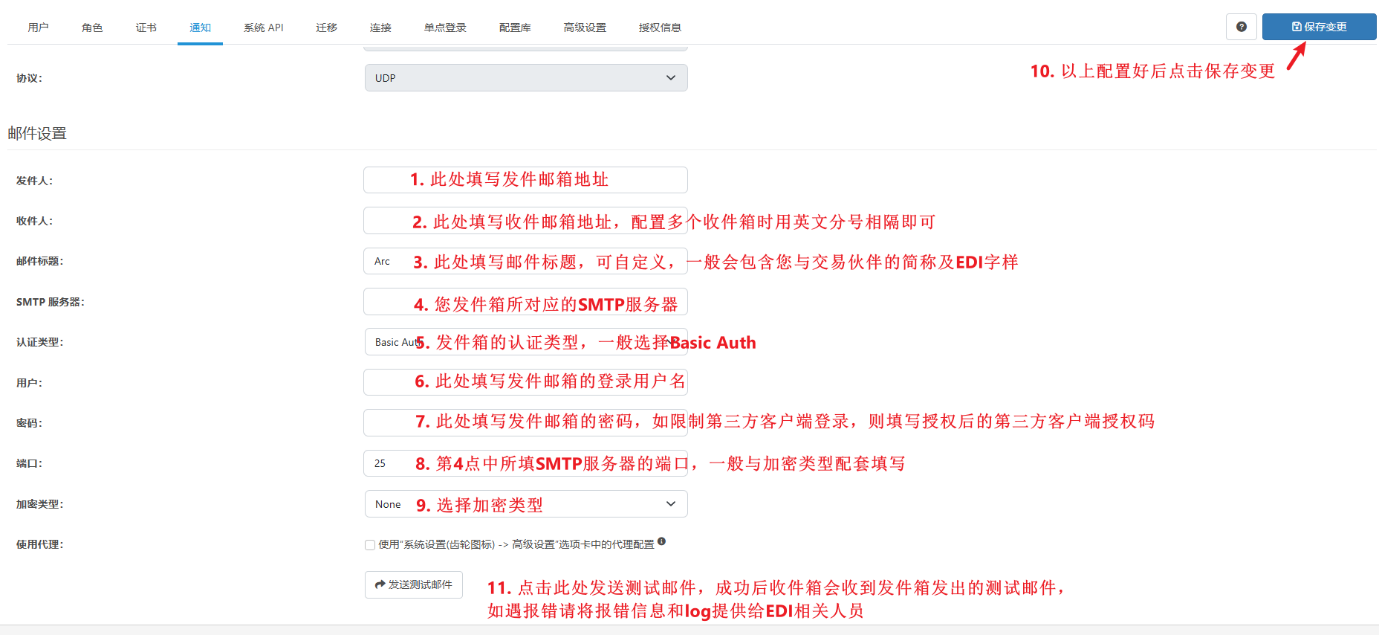The width and height of the screenshot is (1379, 635).
Task: Click the 保存变更 button
Action: (x=1318, y=27)
